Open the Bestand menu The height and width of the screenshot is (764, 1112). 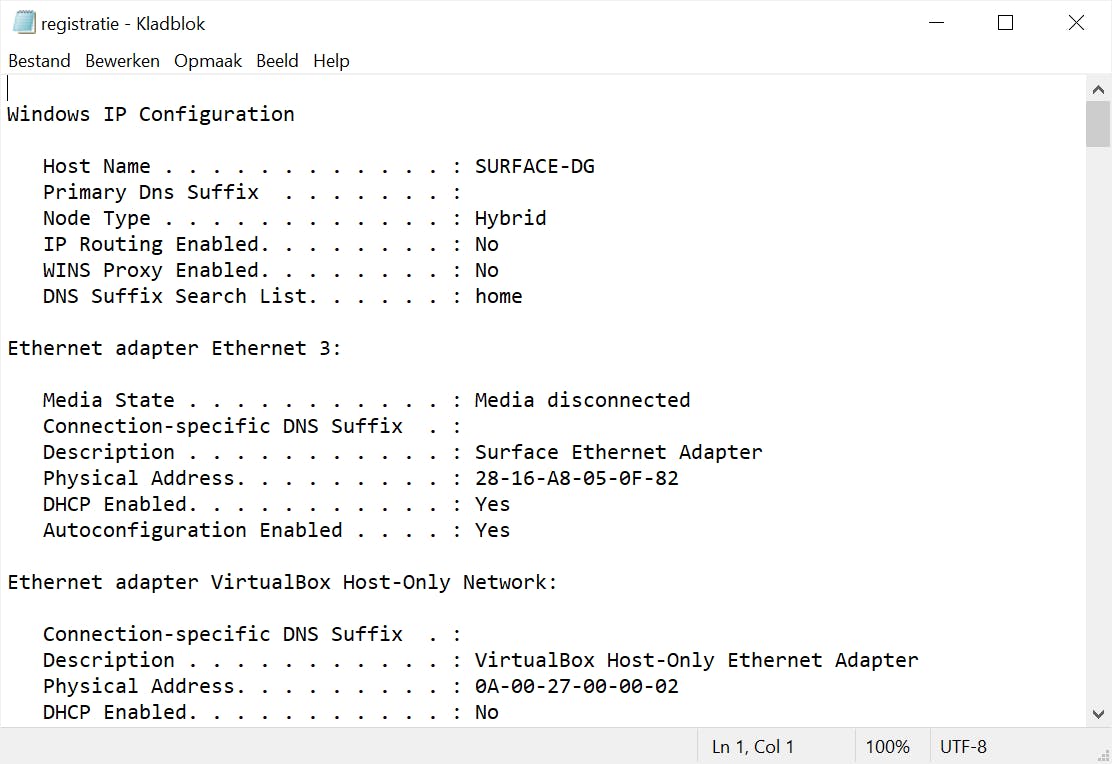[x=39, y=61]
